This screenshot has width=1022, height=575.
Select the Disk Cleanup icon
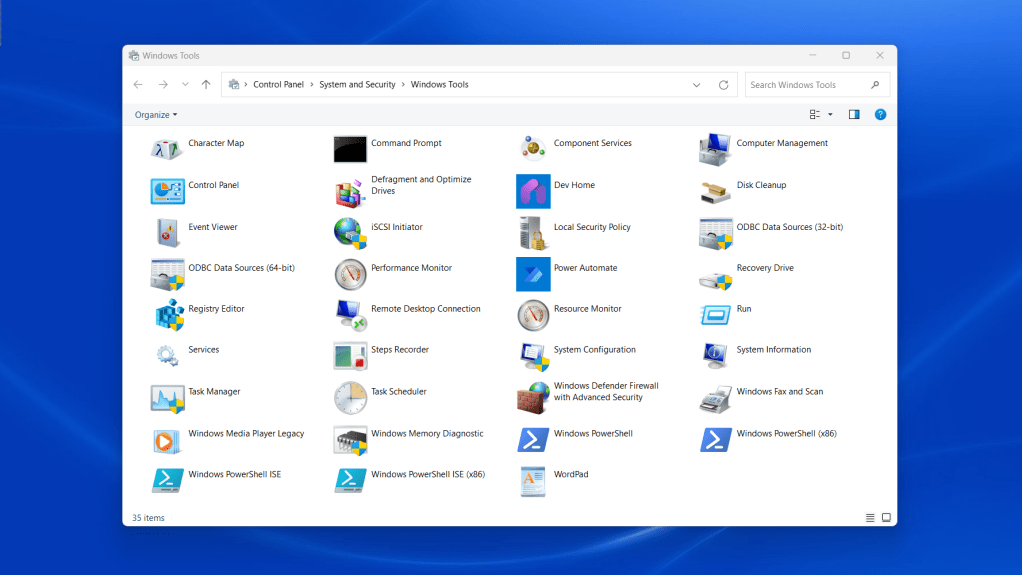pyautogui.click(x=715, y=191)
